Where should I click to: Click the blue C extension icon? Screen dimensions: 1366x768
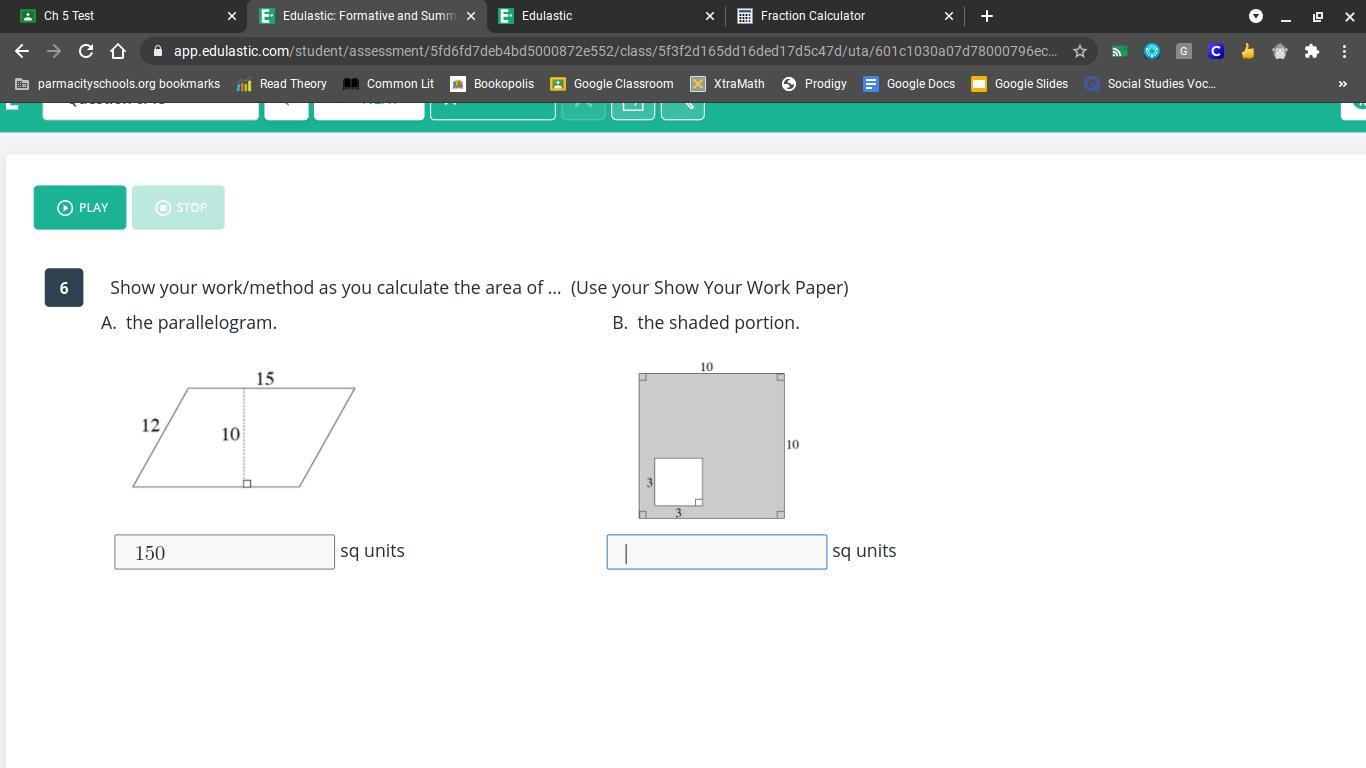pos(1216,51)
